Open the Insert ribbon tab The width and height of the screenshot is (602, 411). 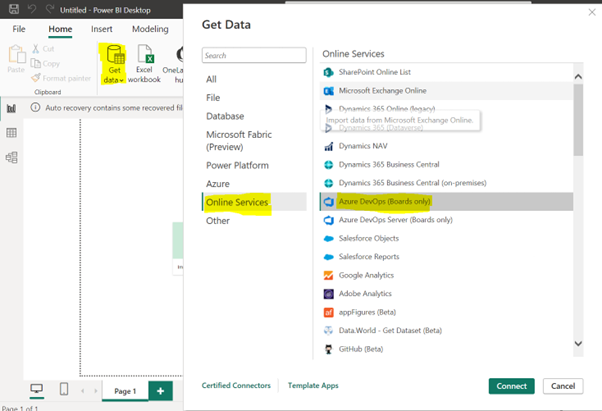102,29
